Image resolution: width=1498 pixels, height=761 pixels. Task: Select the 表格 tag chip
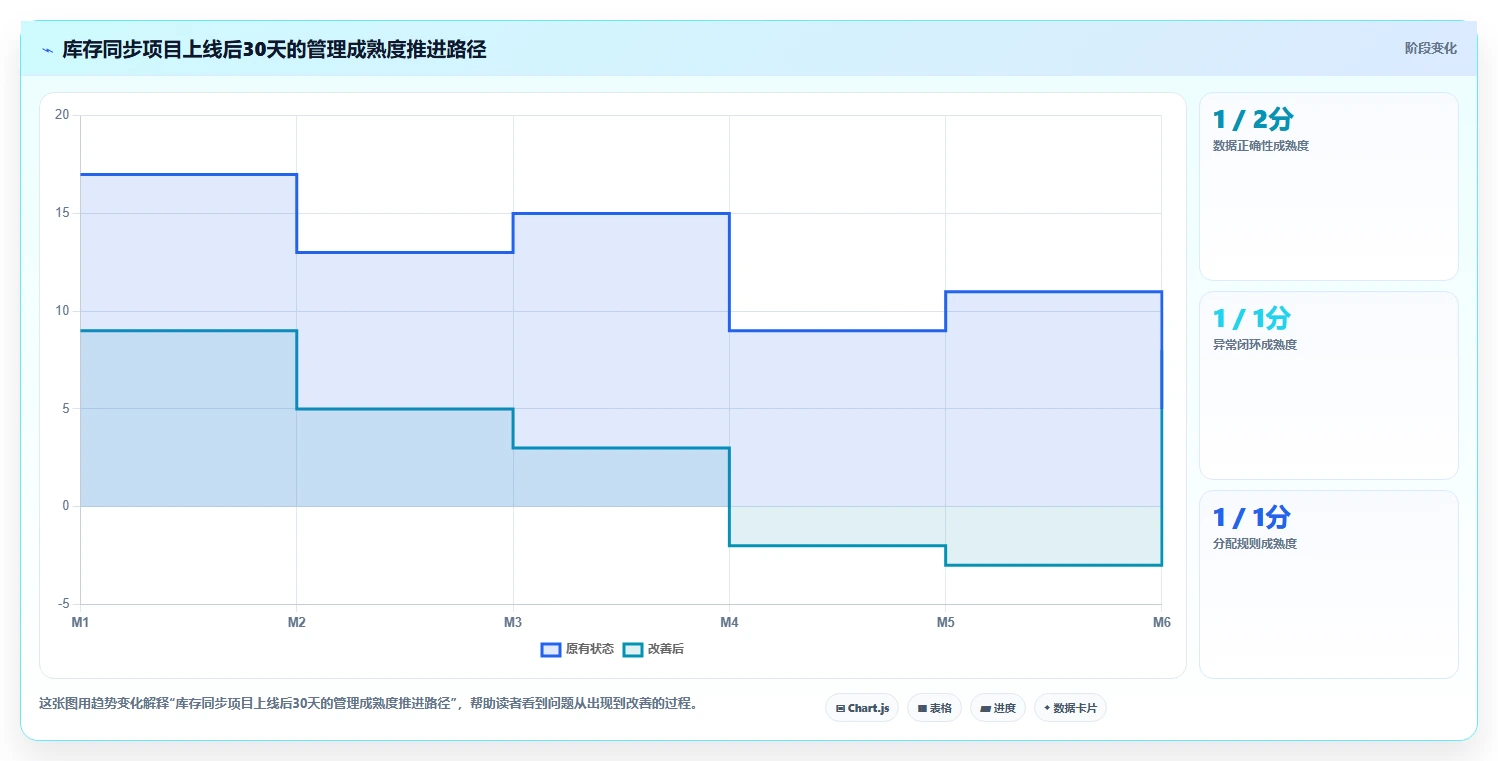[934, 708]
